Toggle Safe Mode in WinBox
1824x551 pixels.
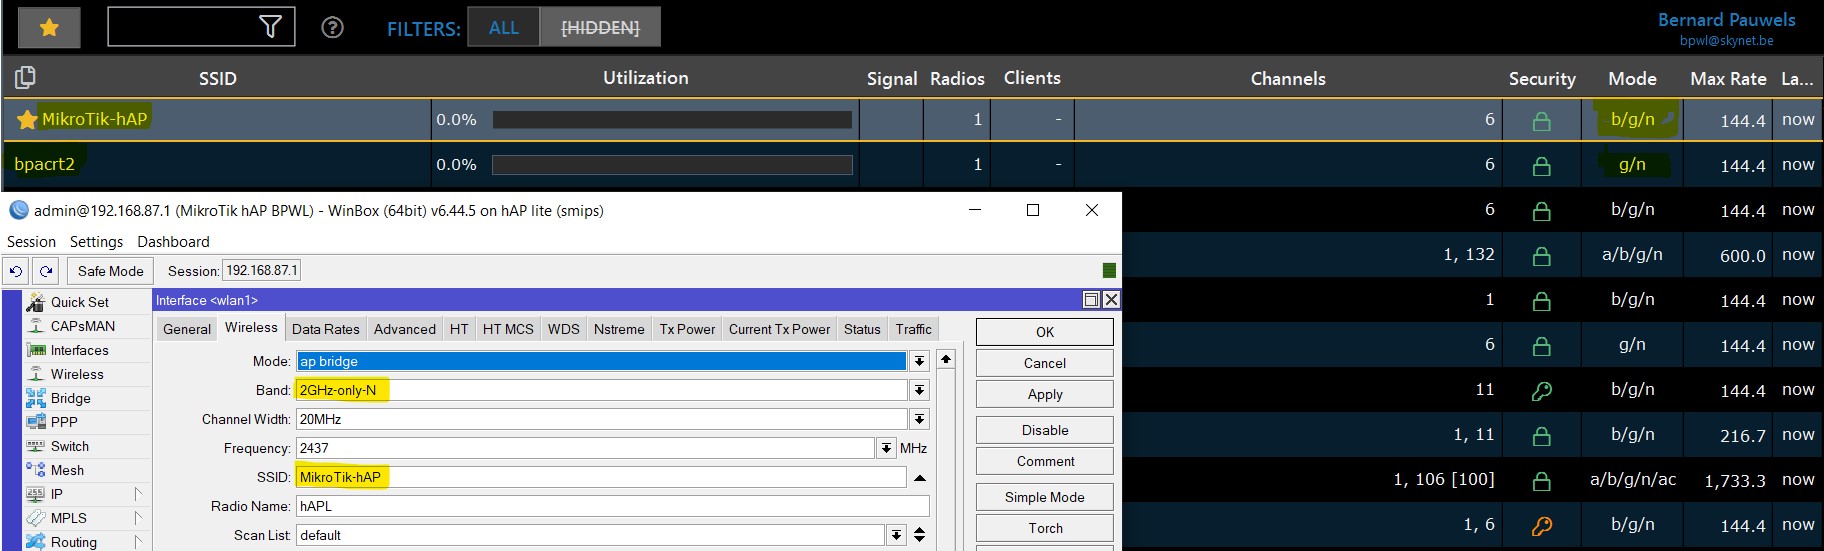tap(111, 271)
